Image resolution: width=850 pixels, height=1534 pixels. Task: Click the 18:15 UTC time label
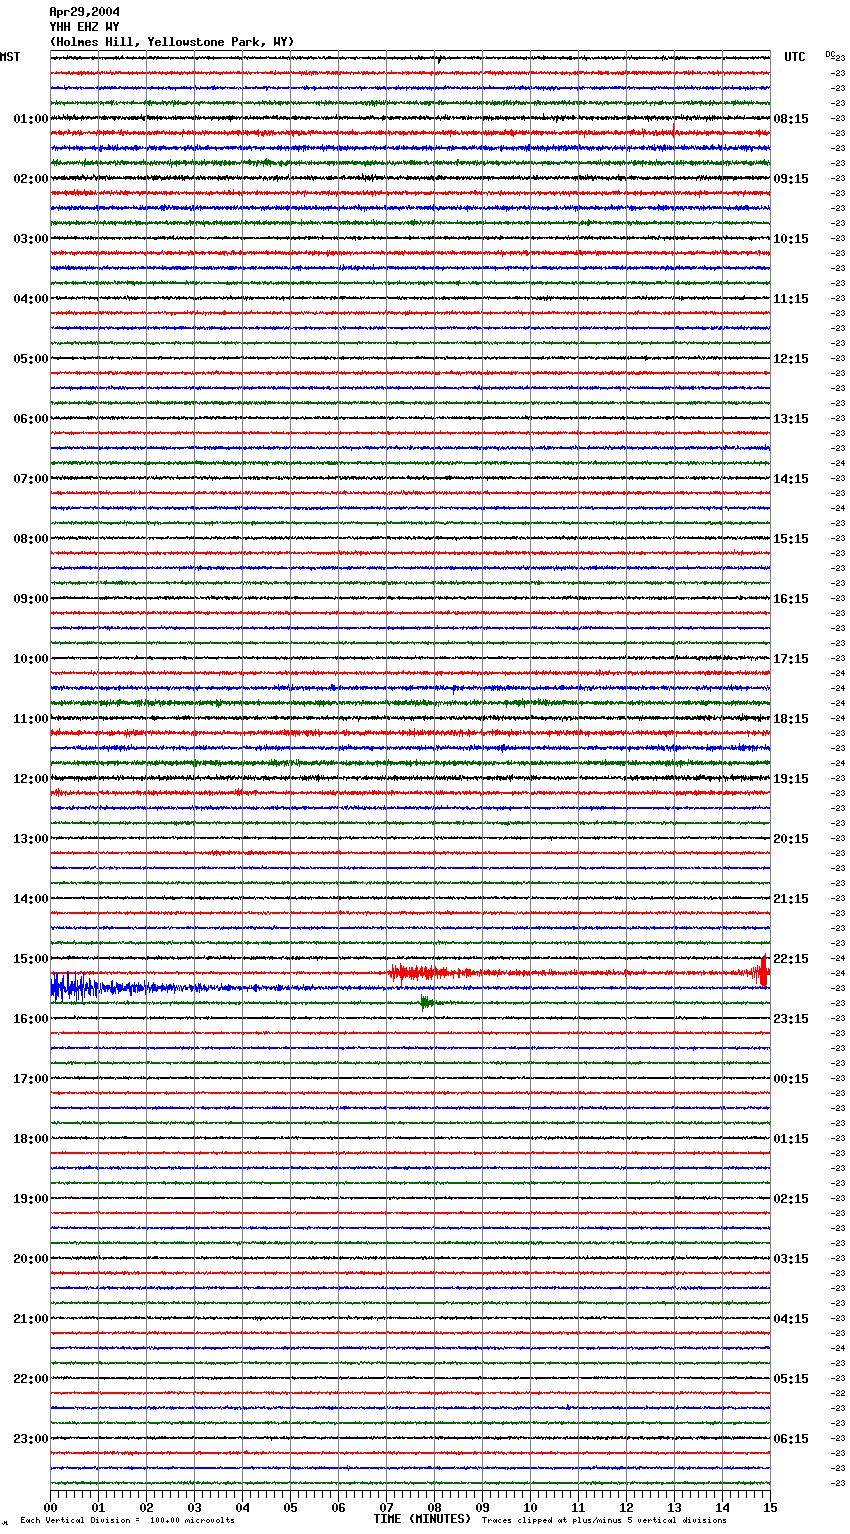pos(791,719)
